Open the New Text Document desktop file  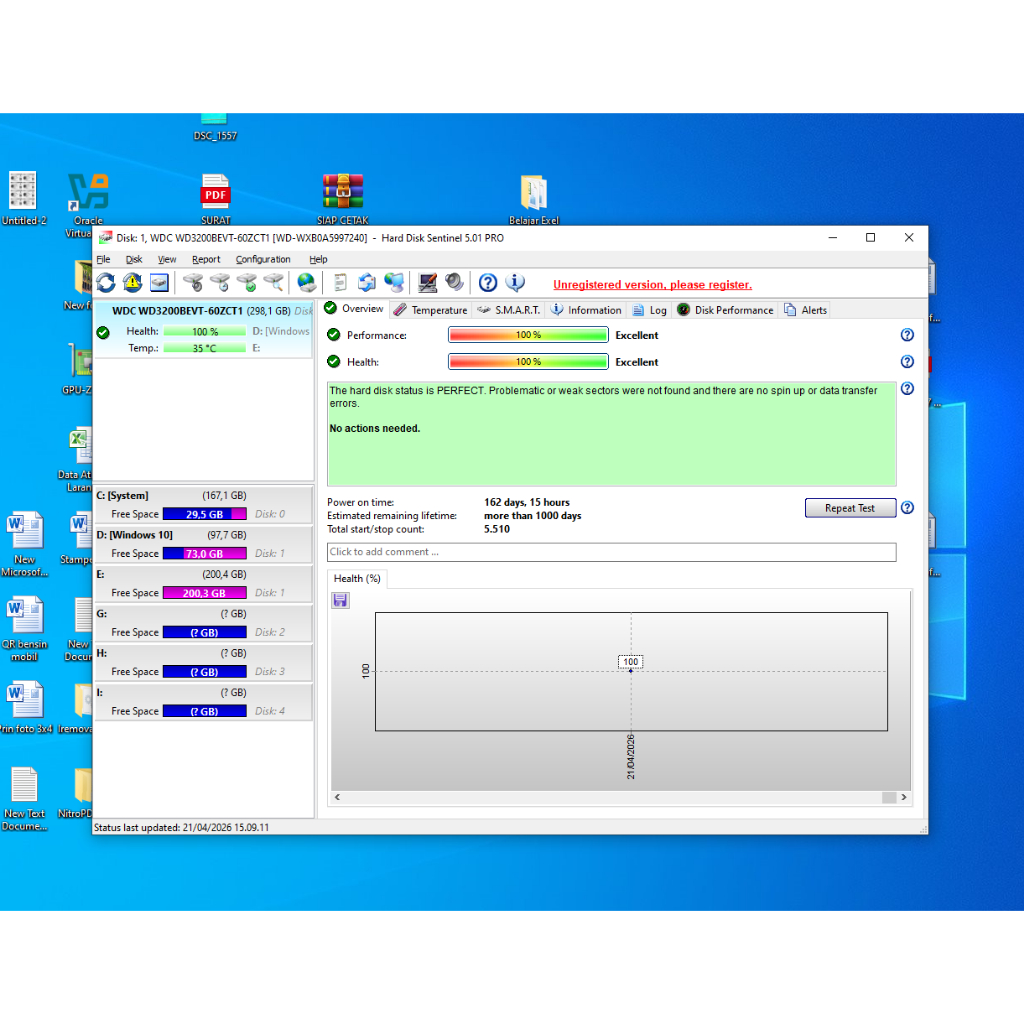[24, 798]
